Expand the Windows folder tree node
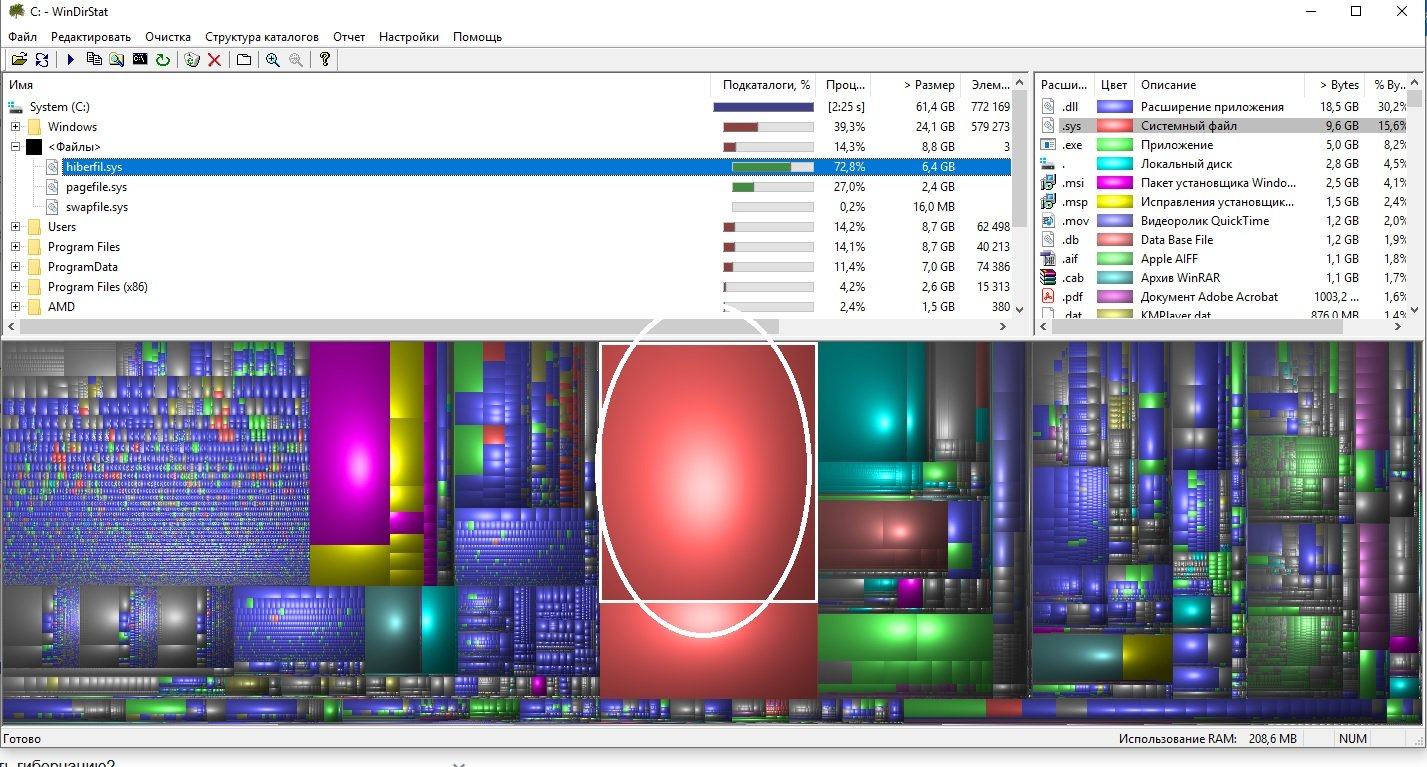The width and height of the screenshot is (1427, 767). [15, 127]
